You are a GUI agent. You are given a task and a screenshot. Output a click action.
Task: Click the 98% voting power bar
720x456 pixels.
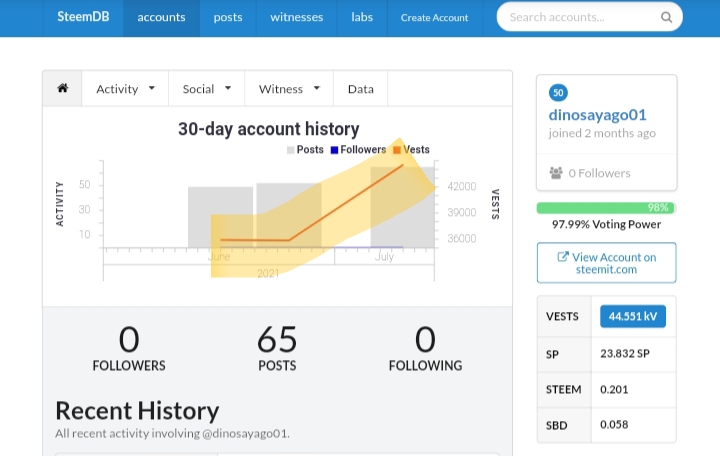[x=606, y=208]
